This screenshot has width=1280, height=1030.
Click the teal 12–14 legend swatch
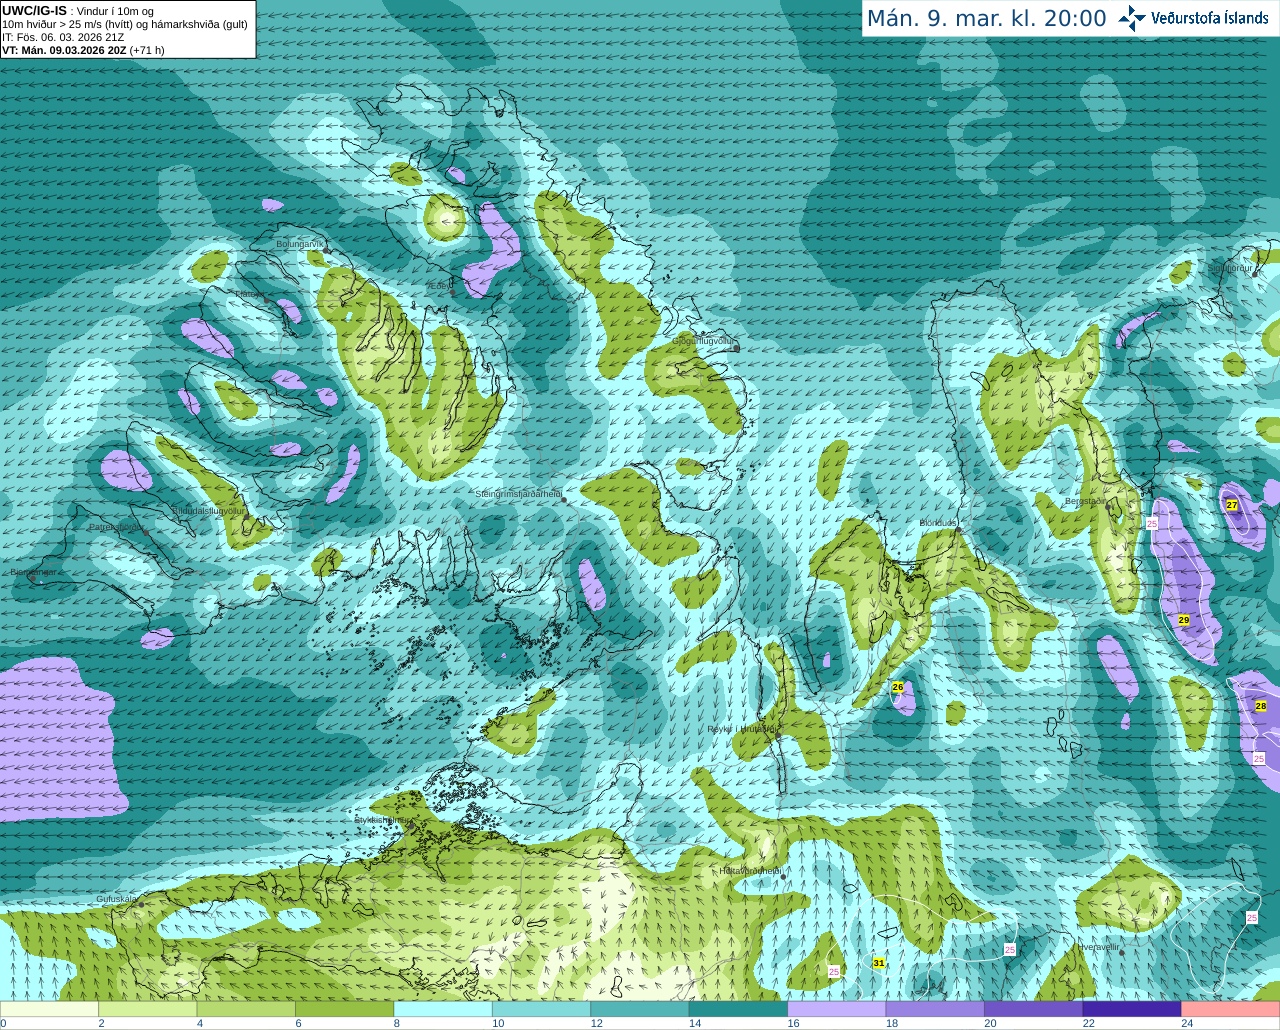(640, 1009)
